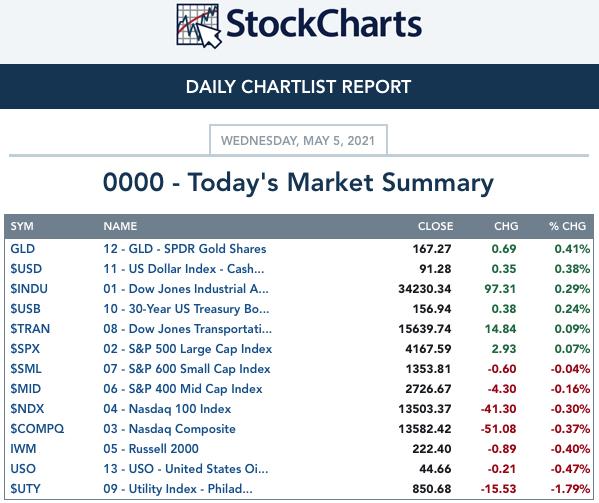View S&P 400 Mid Cap Index chart
The width and height of the screenshot is (599, 503).
point(183,389)
